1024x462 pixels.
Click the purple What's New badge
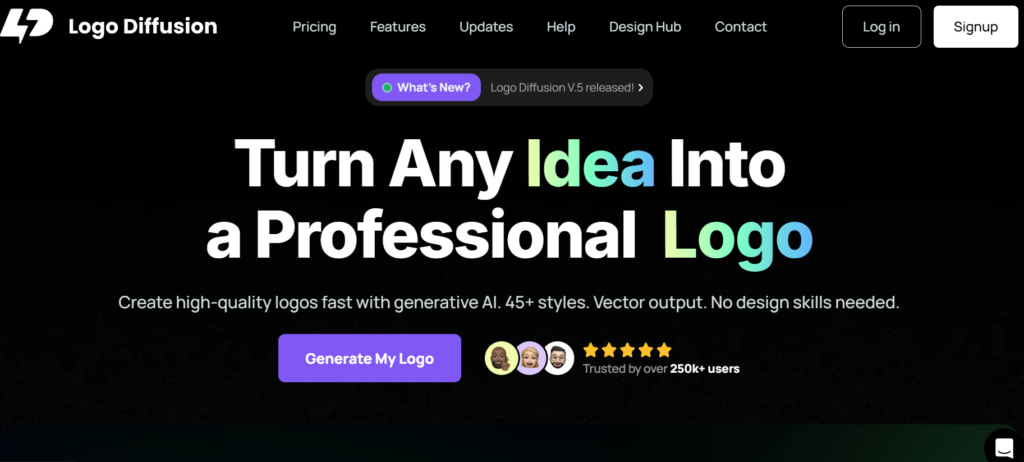coord(427,88)
